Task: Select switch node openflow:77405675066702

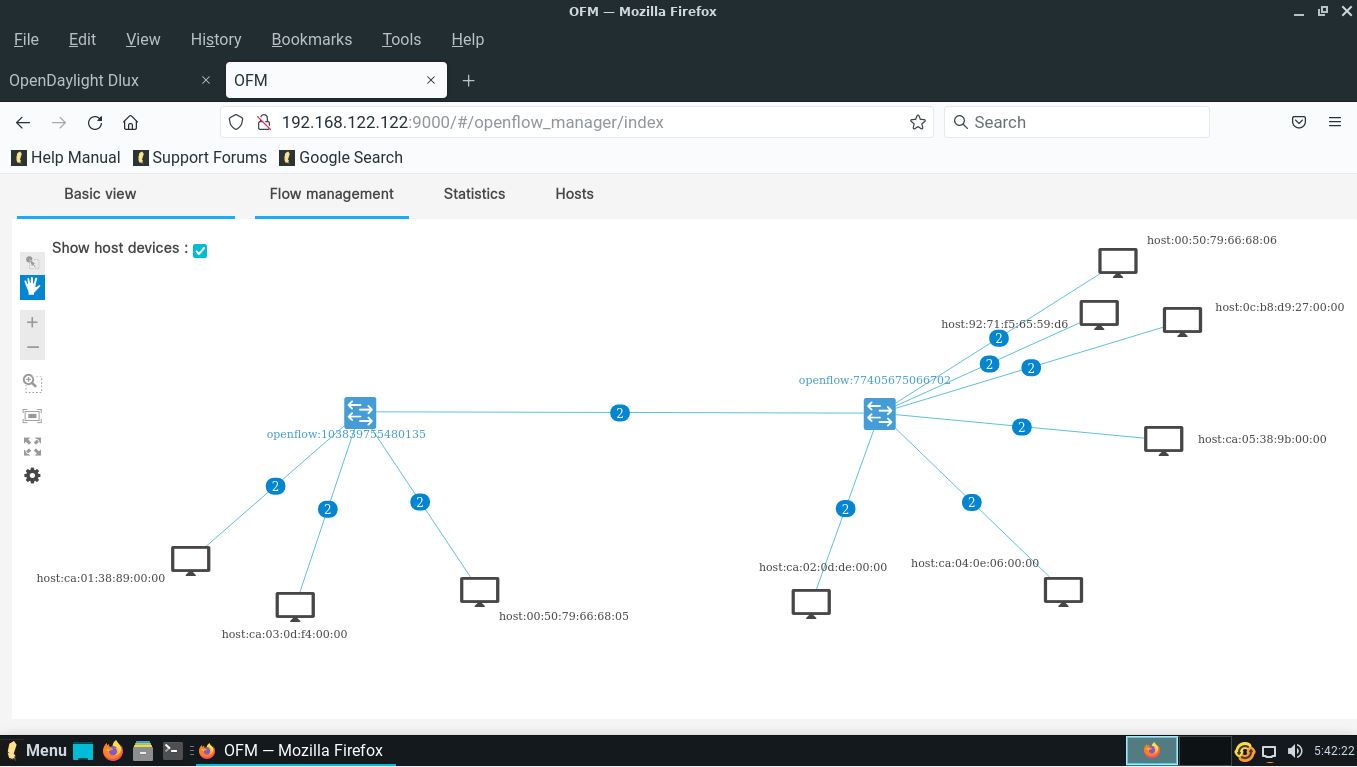Action: coord(879,413)
